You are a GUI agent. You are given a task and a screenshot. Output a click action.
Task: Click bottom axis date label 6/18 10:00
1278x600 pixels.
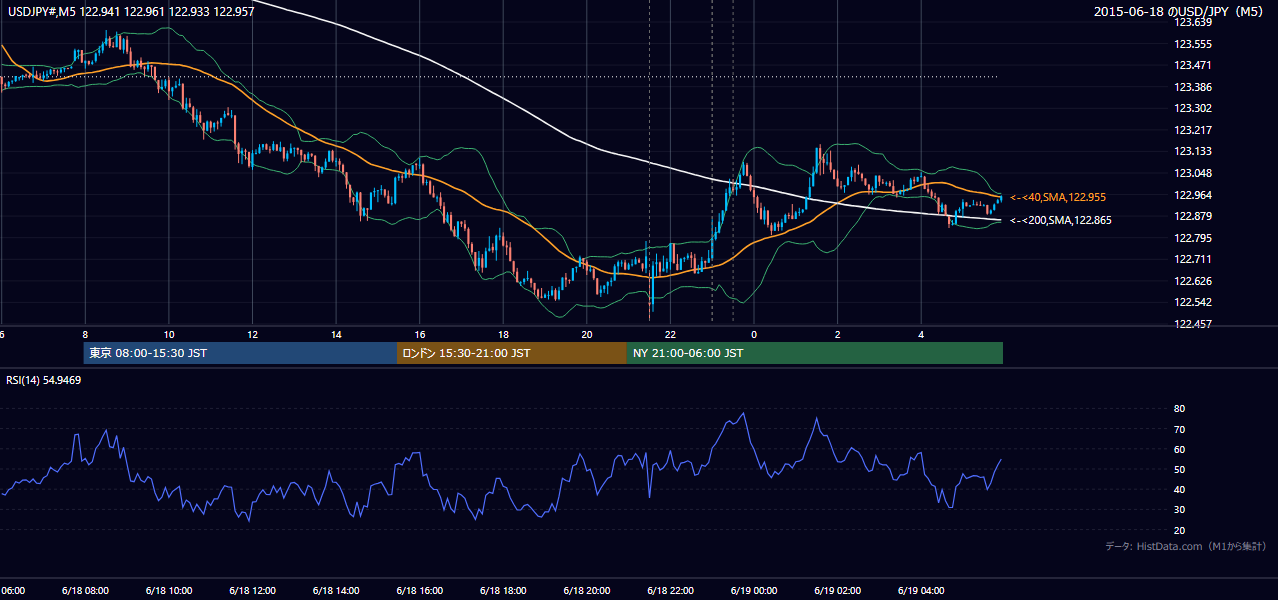click(168, 590)
